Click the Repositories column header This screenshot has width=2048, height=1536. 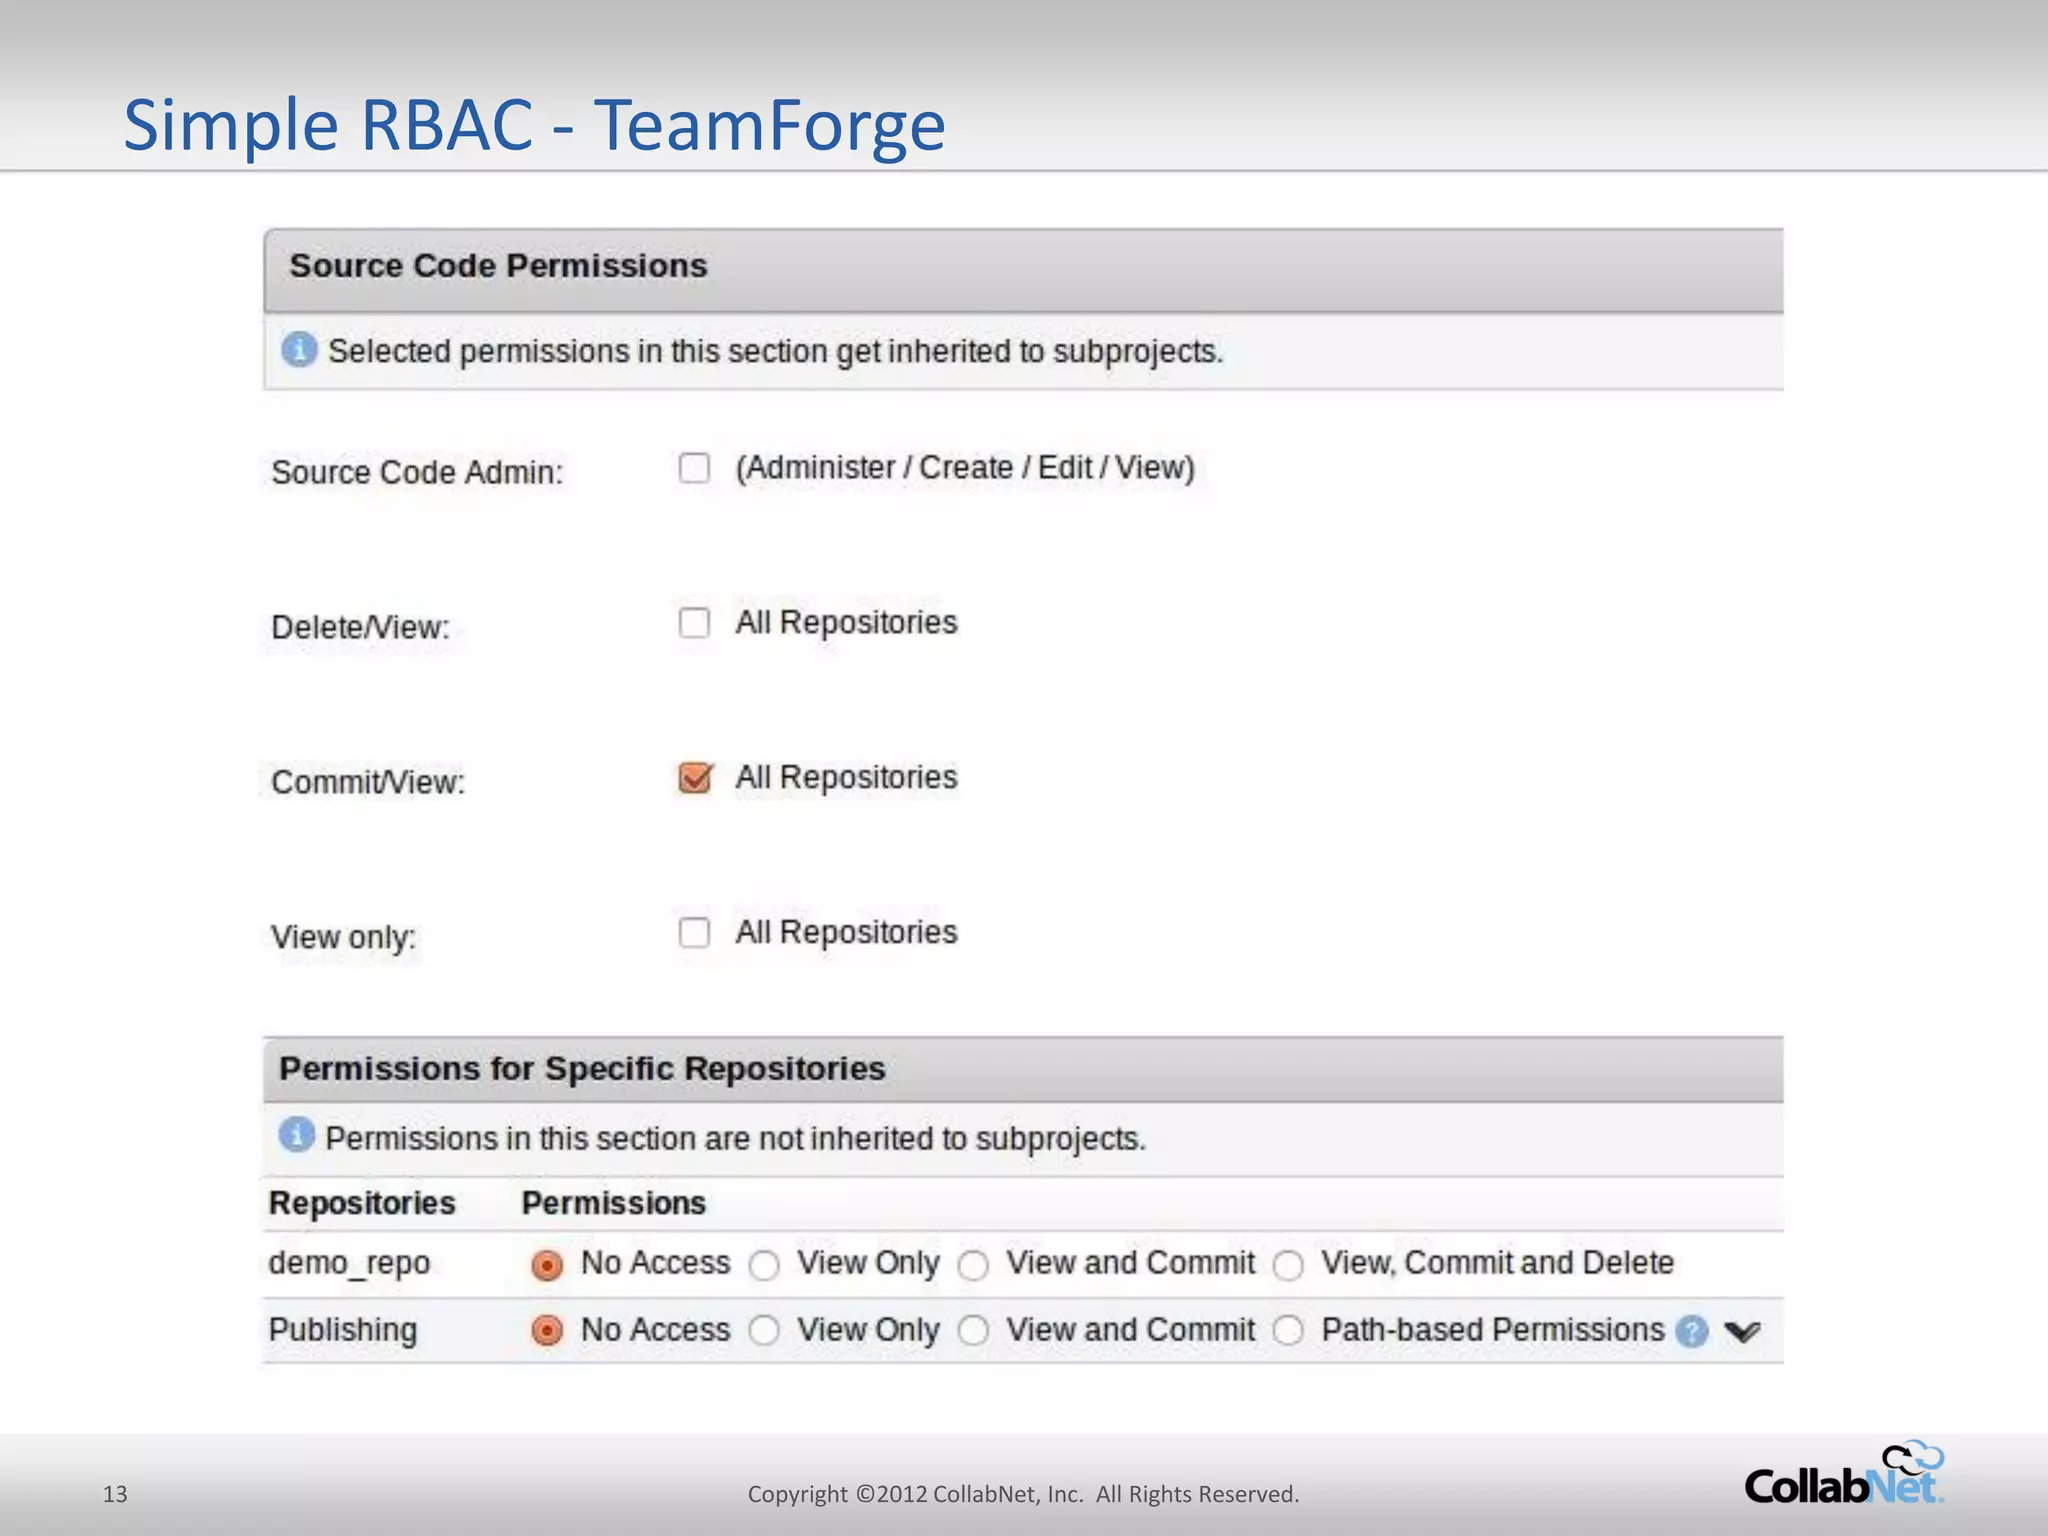pos(362,1203)
